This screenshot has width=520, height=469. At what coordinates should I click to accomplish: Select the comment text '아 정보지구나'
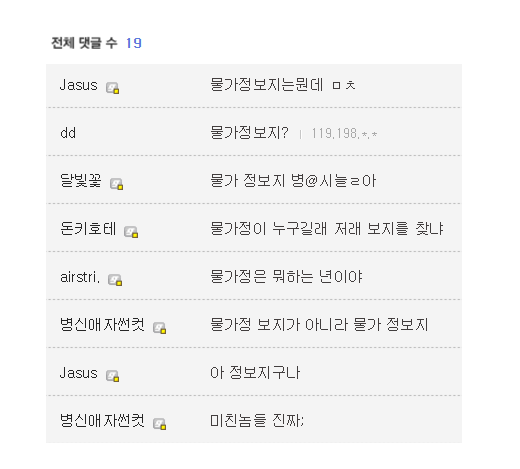pyautogui.click(x=255, y=373)
